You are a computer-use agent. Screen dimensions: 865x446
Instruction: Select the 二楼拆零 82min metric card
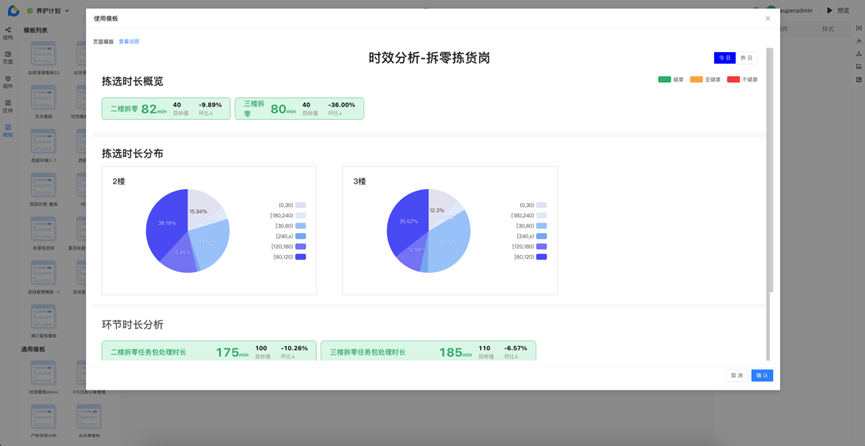click(x=166, y=108)
